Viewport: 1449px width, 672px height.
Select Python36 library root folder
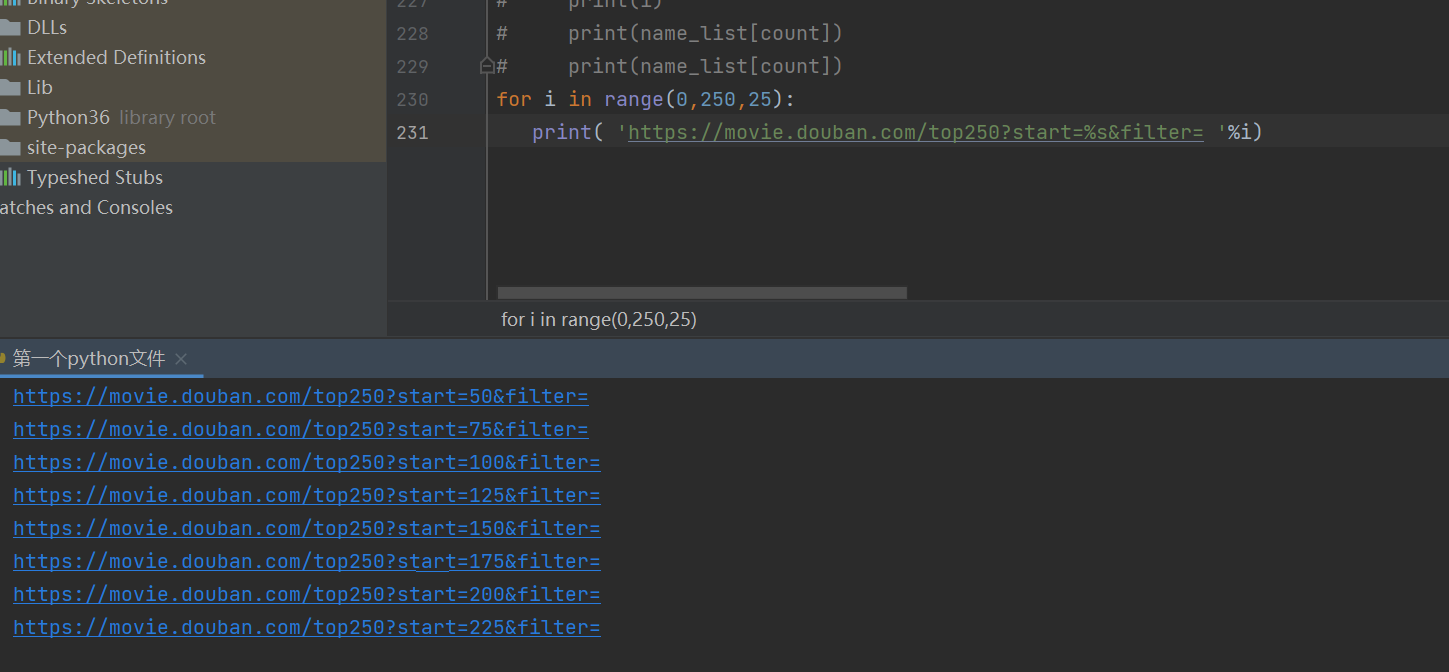point(121,117)
